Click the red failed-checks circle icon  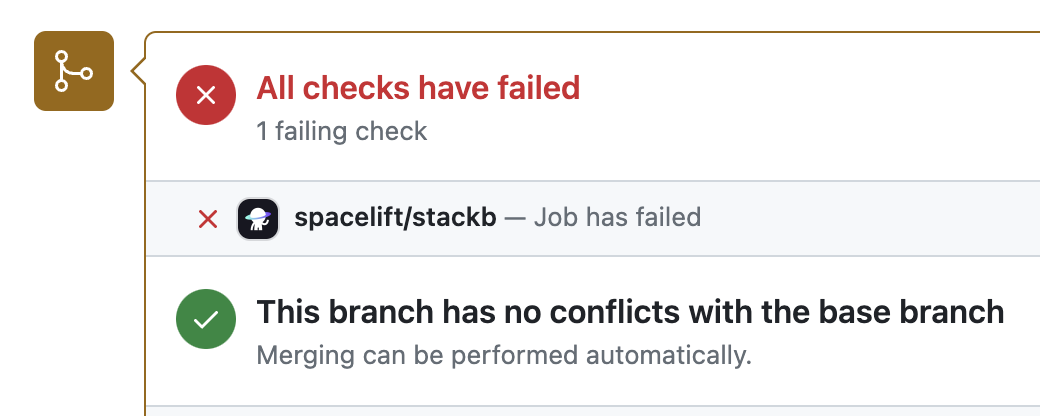tap(206, 96)
